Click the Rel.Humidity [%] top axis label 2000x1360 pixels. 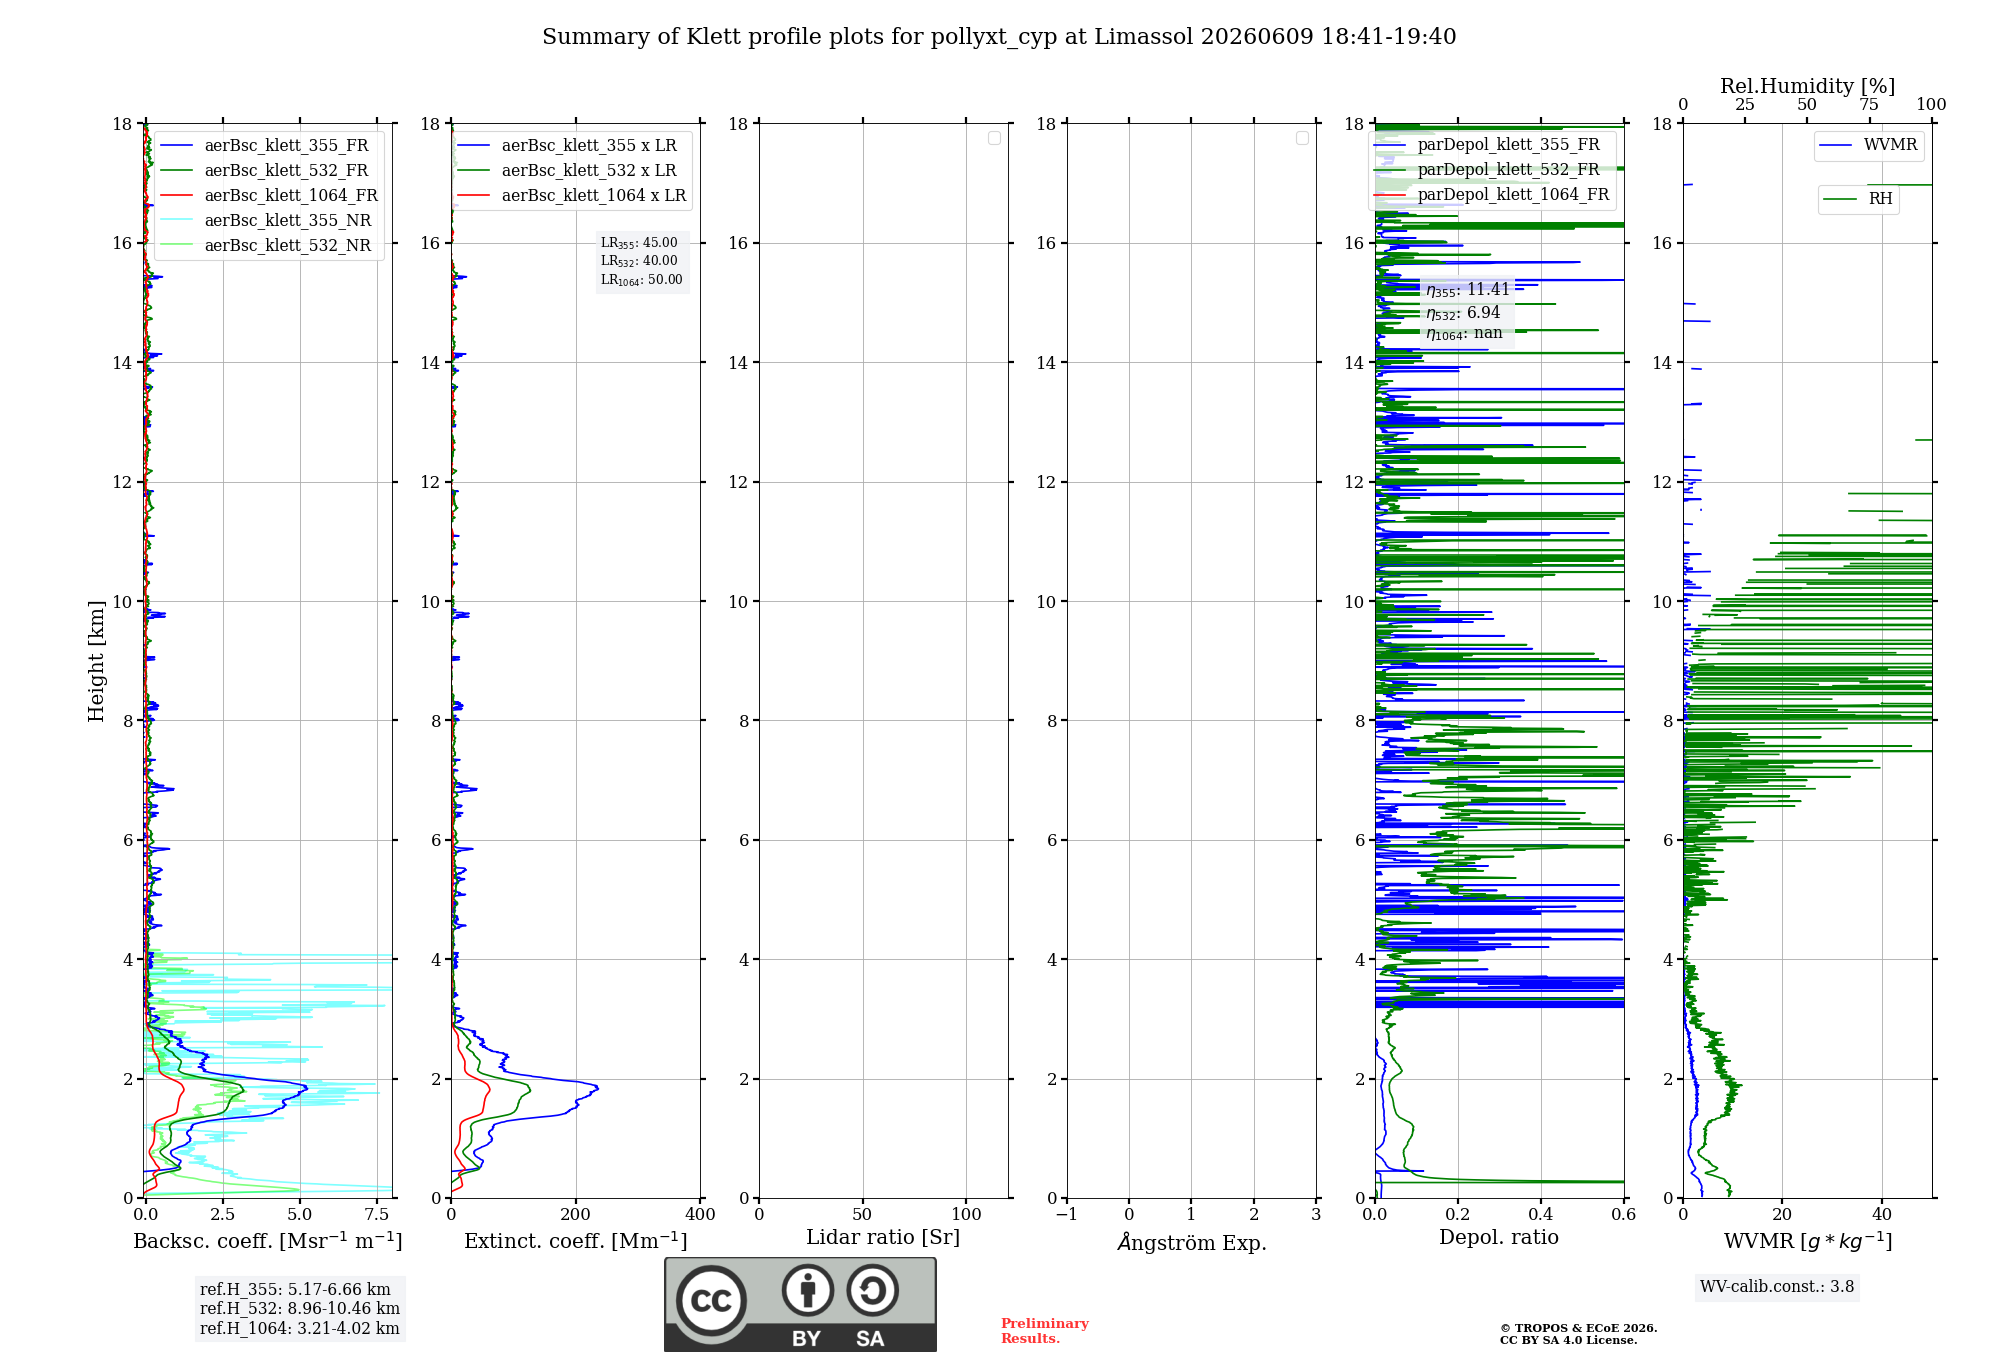[x=1807, y=86]
